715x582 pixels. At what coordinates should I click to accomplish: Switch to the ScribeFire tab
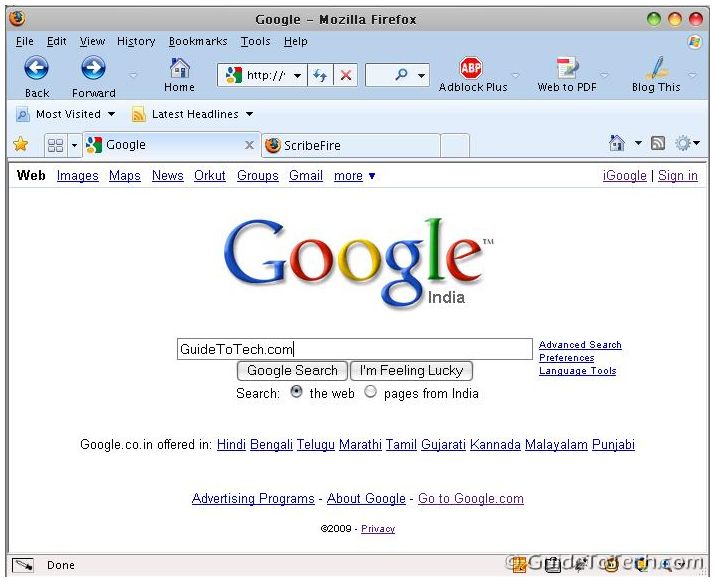point(351,146)
